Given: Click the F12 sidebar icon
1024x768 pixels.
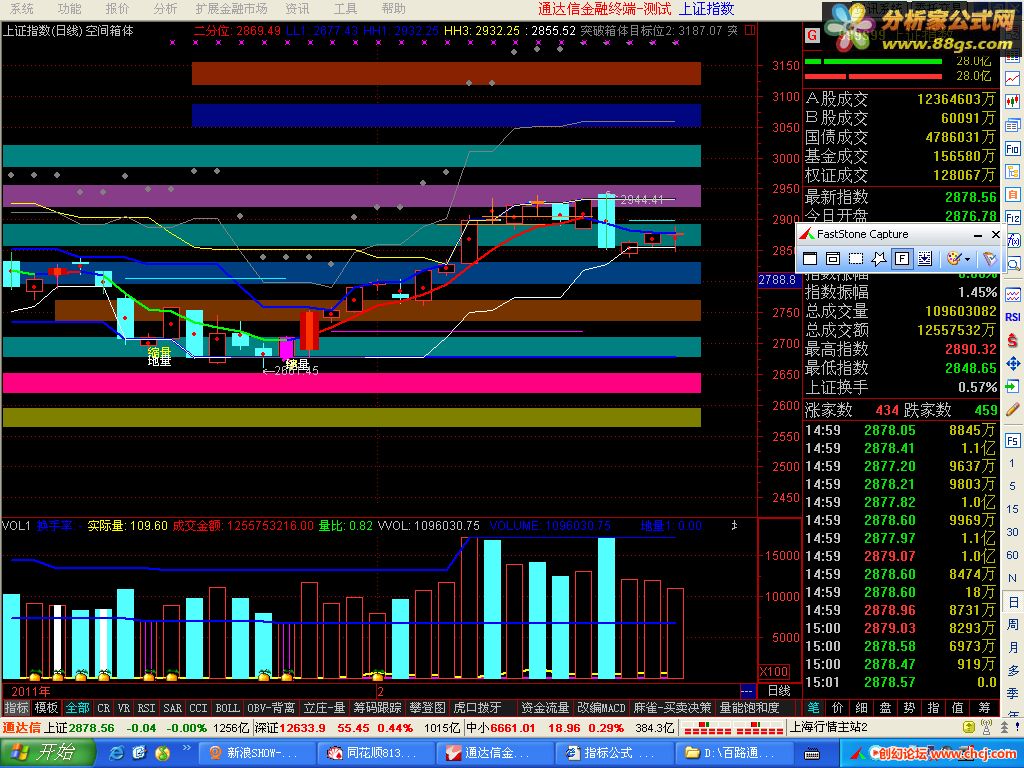Looking at the screenshot, I should 1013,217.
